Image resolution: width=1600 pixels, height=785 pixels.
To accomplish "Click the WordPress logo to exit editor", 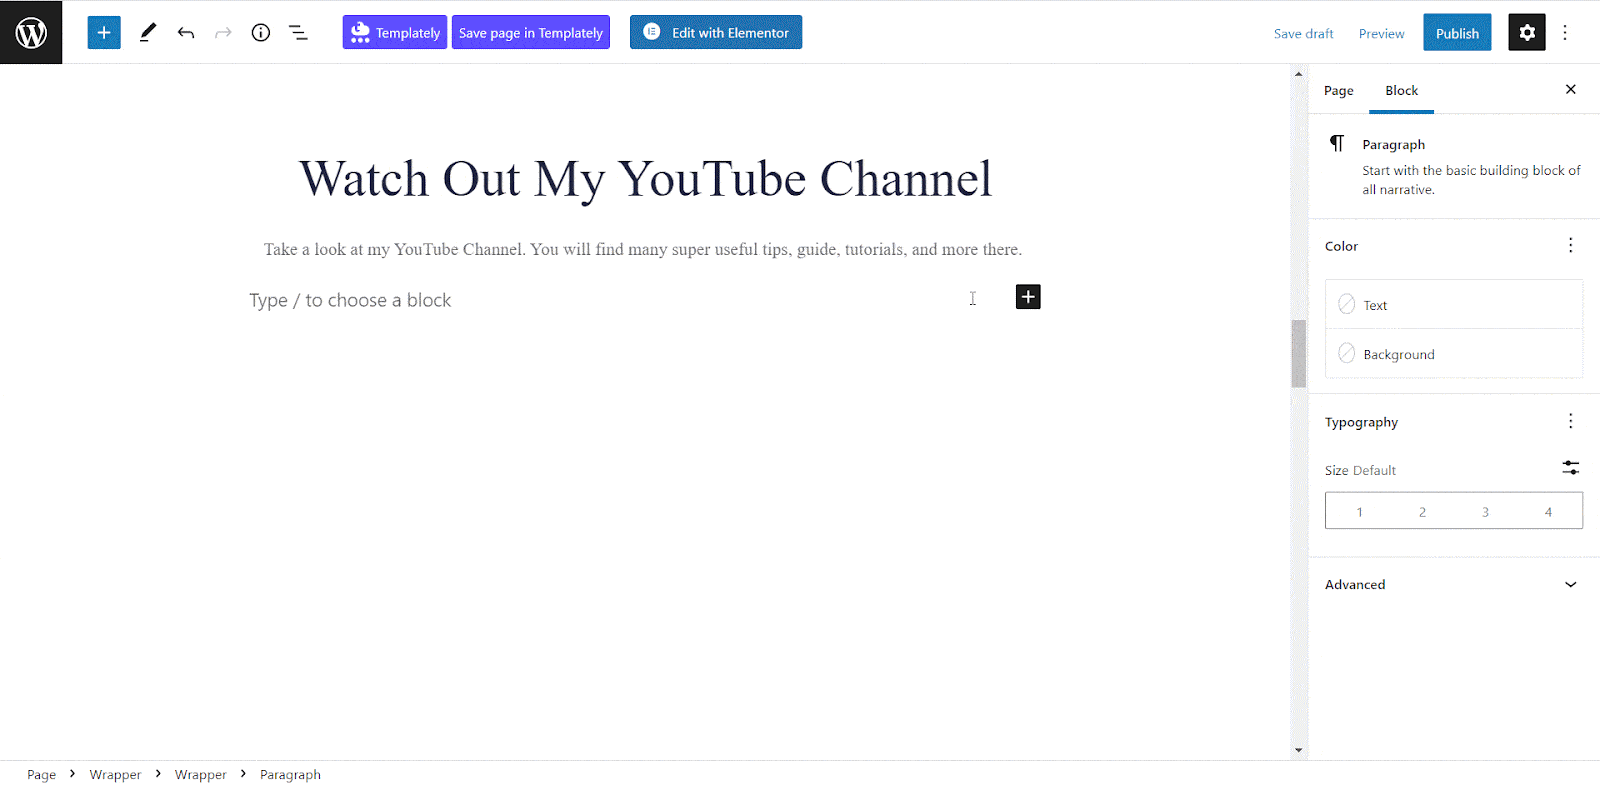I will coord(31,32).
